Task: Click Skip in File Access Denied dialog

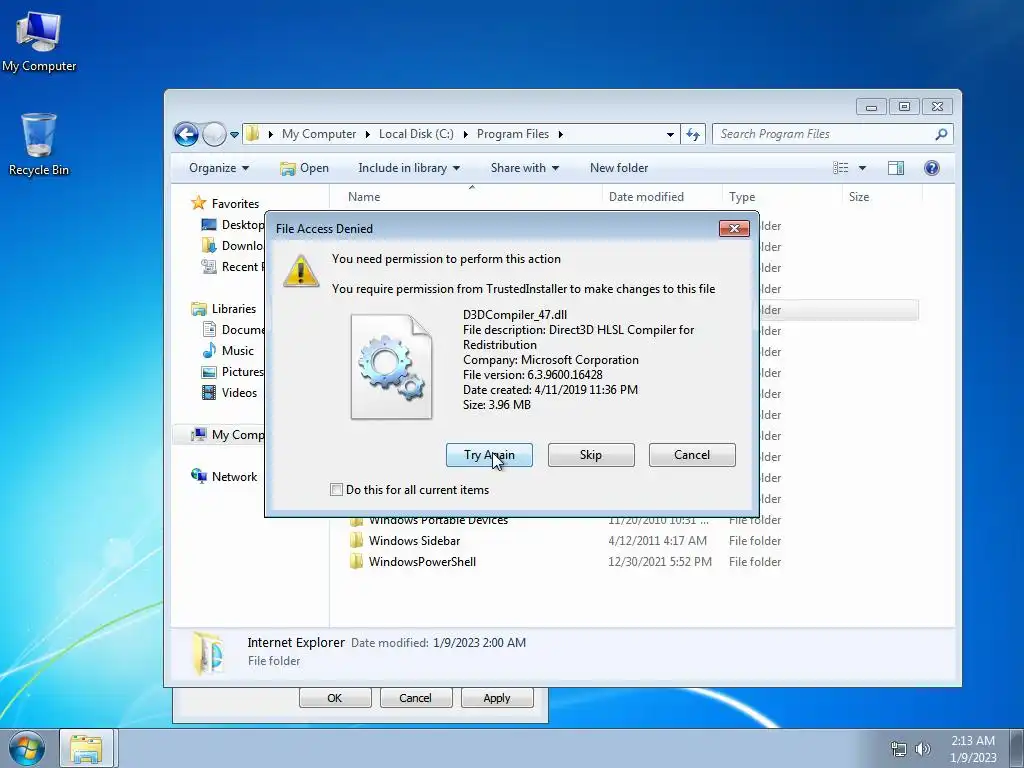Action: pyautogui.click(x=591, y=455)
